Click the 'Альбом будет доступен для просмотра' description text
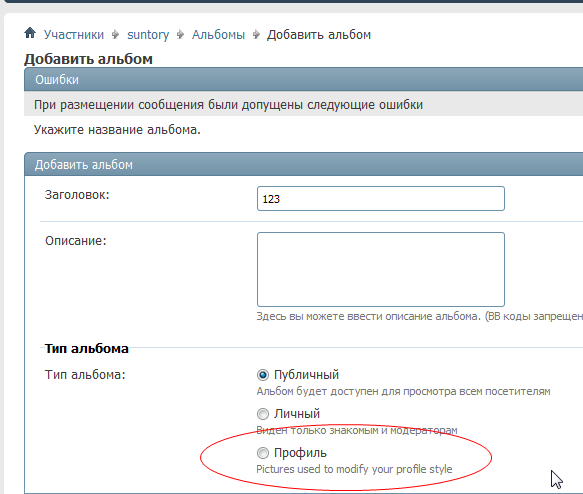This screenshot has width=583, height=494. (x=403, y=391)
